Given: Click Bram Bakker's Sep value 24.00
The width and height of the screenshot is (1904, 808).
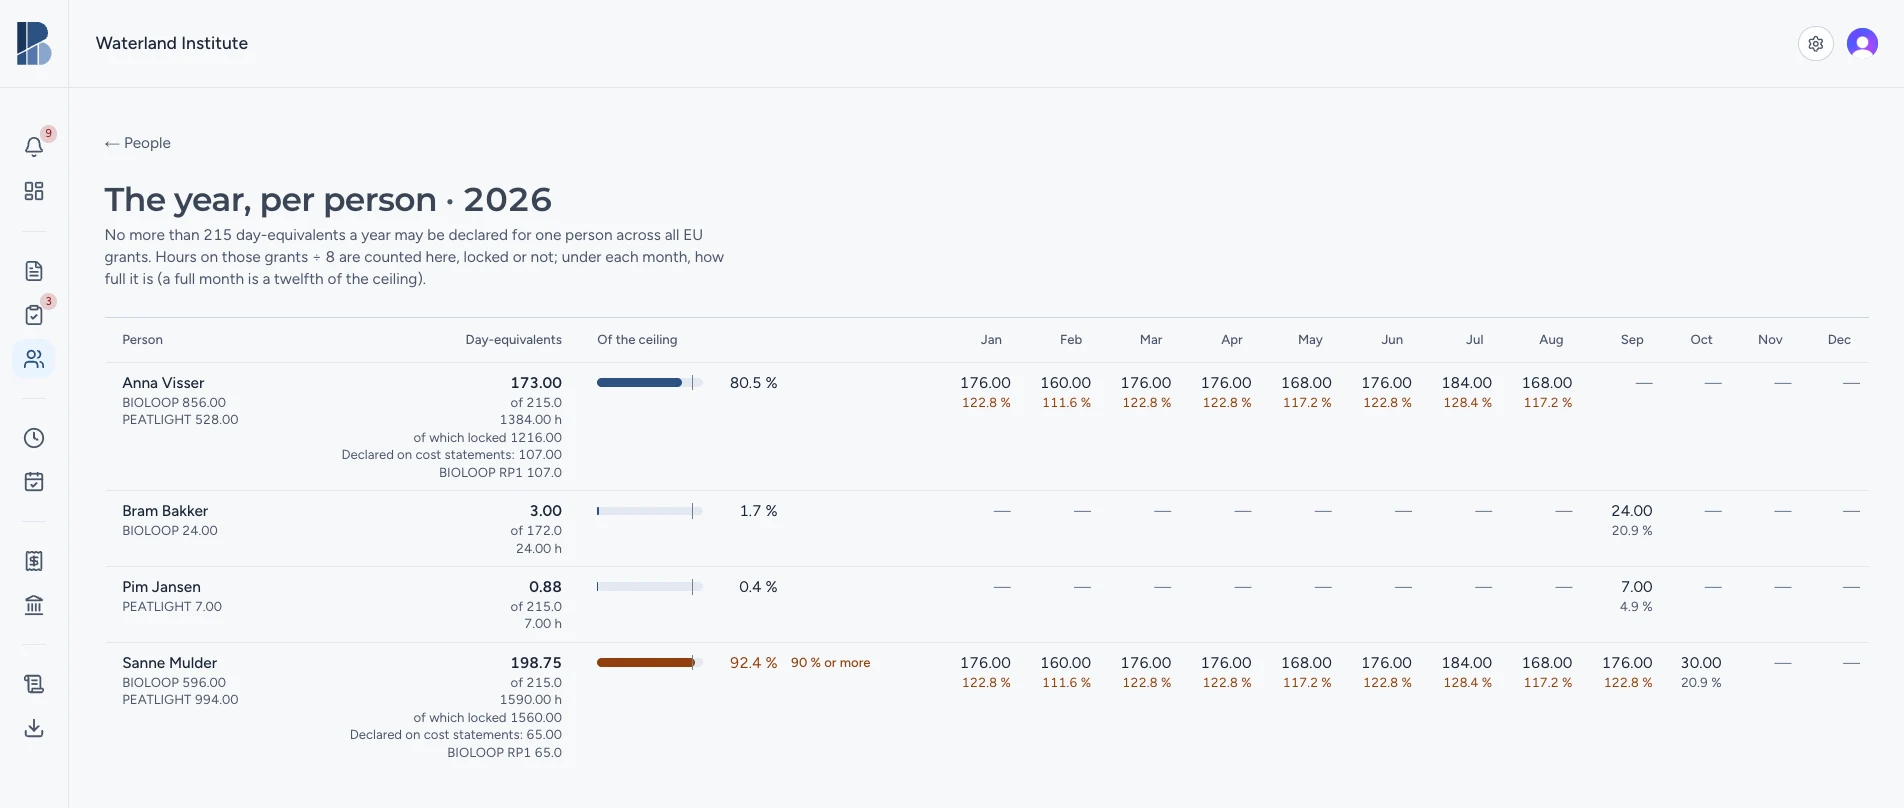Looking at the screenshot, I should coord(1632,511).
